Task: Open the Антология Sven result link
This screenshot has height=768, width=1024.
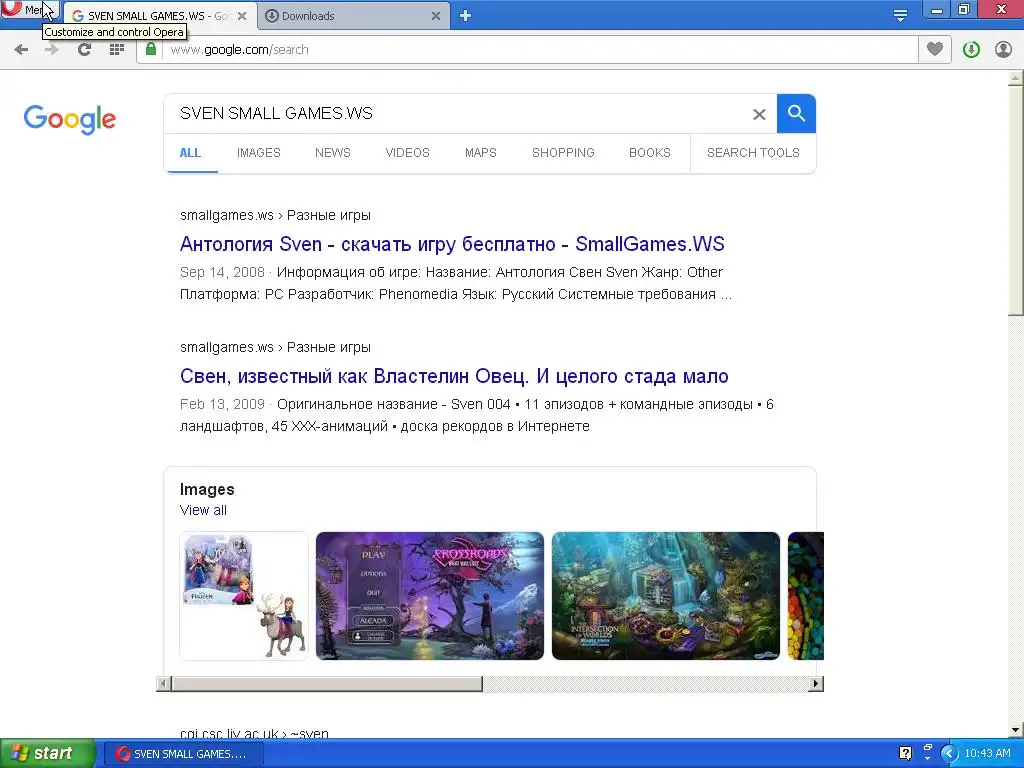Action: click(x=452, y=244)
